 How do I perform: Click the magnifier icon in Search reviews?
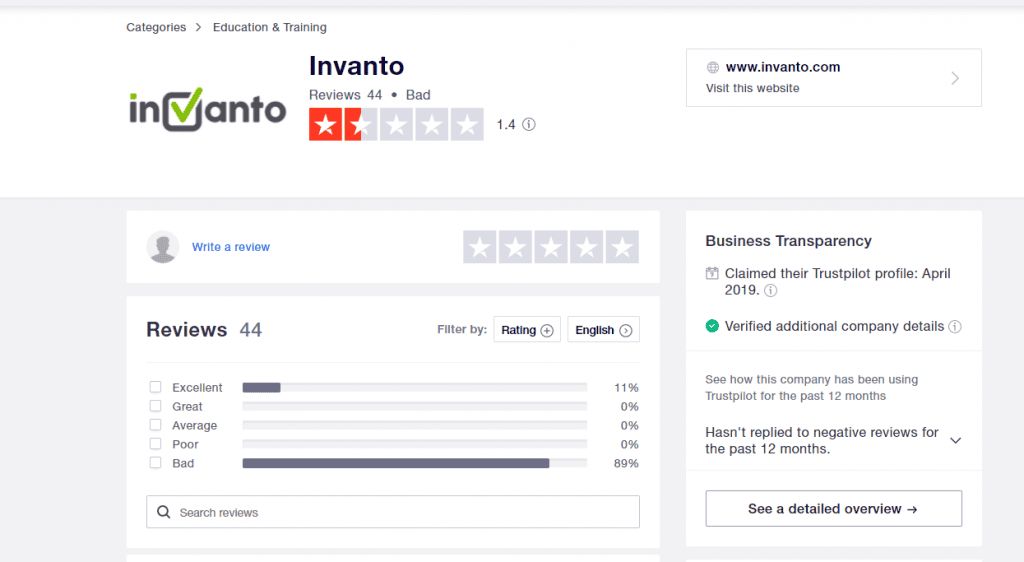coord(164,512)
